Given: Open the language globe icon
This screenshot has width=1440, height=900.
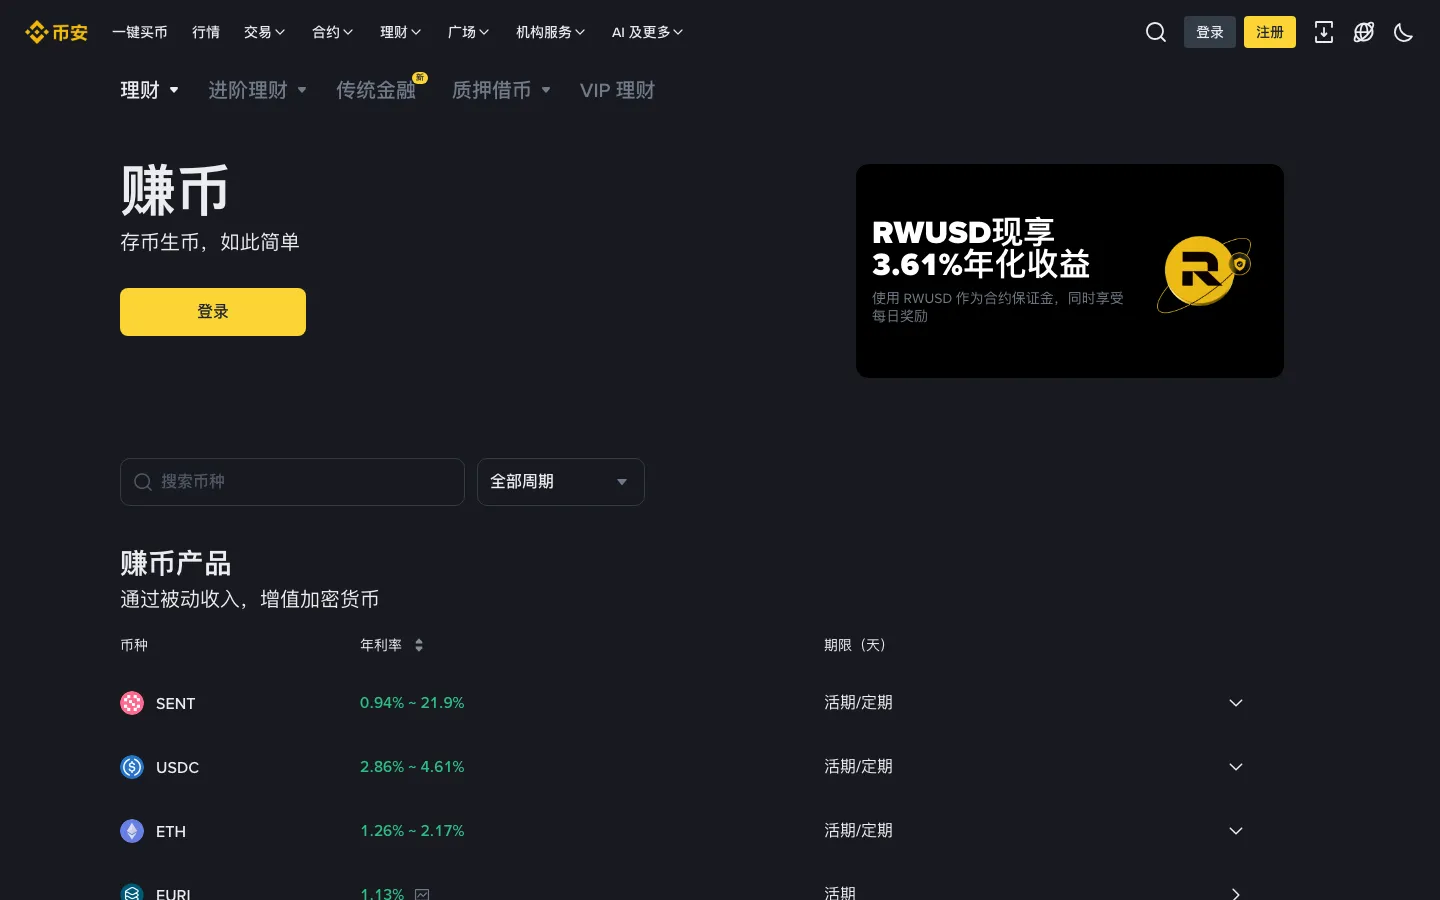Looking at the screenshot, I should point(1364,32).
